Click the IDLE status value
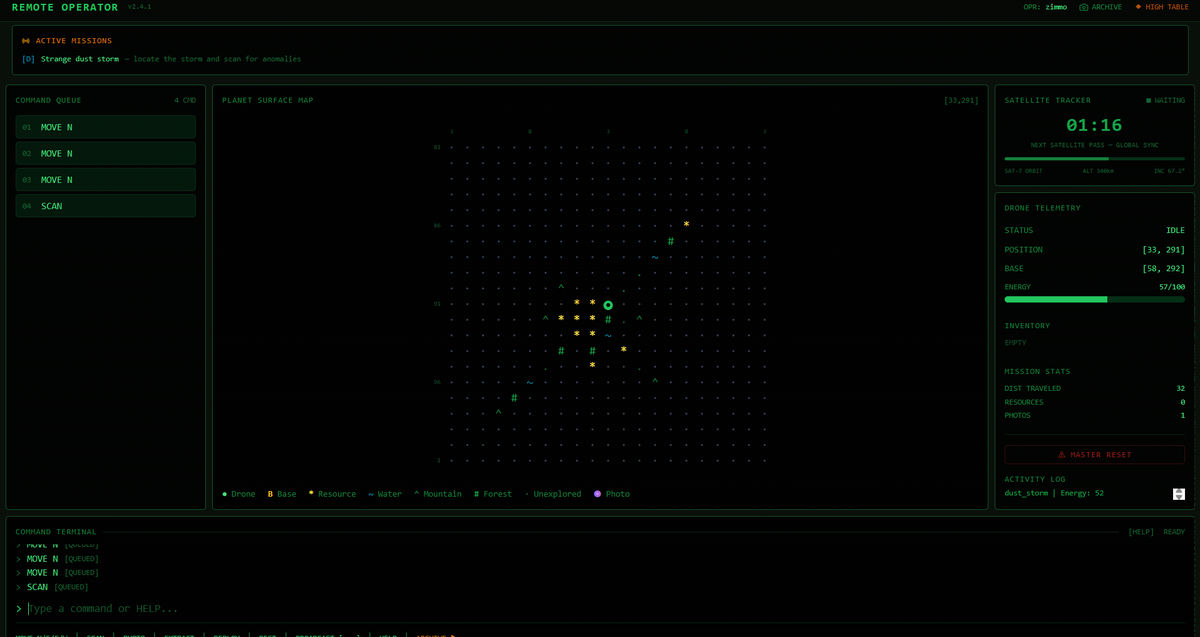Screen dimensions: 1200x637 click(1175, 230)
